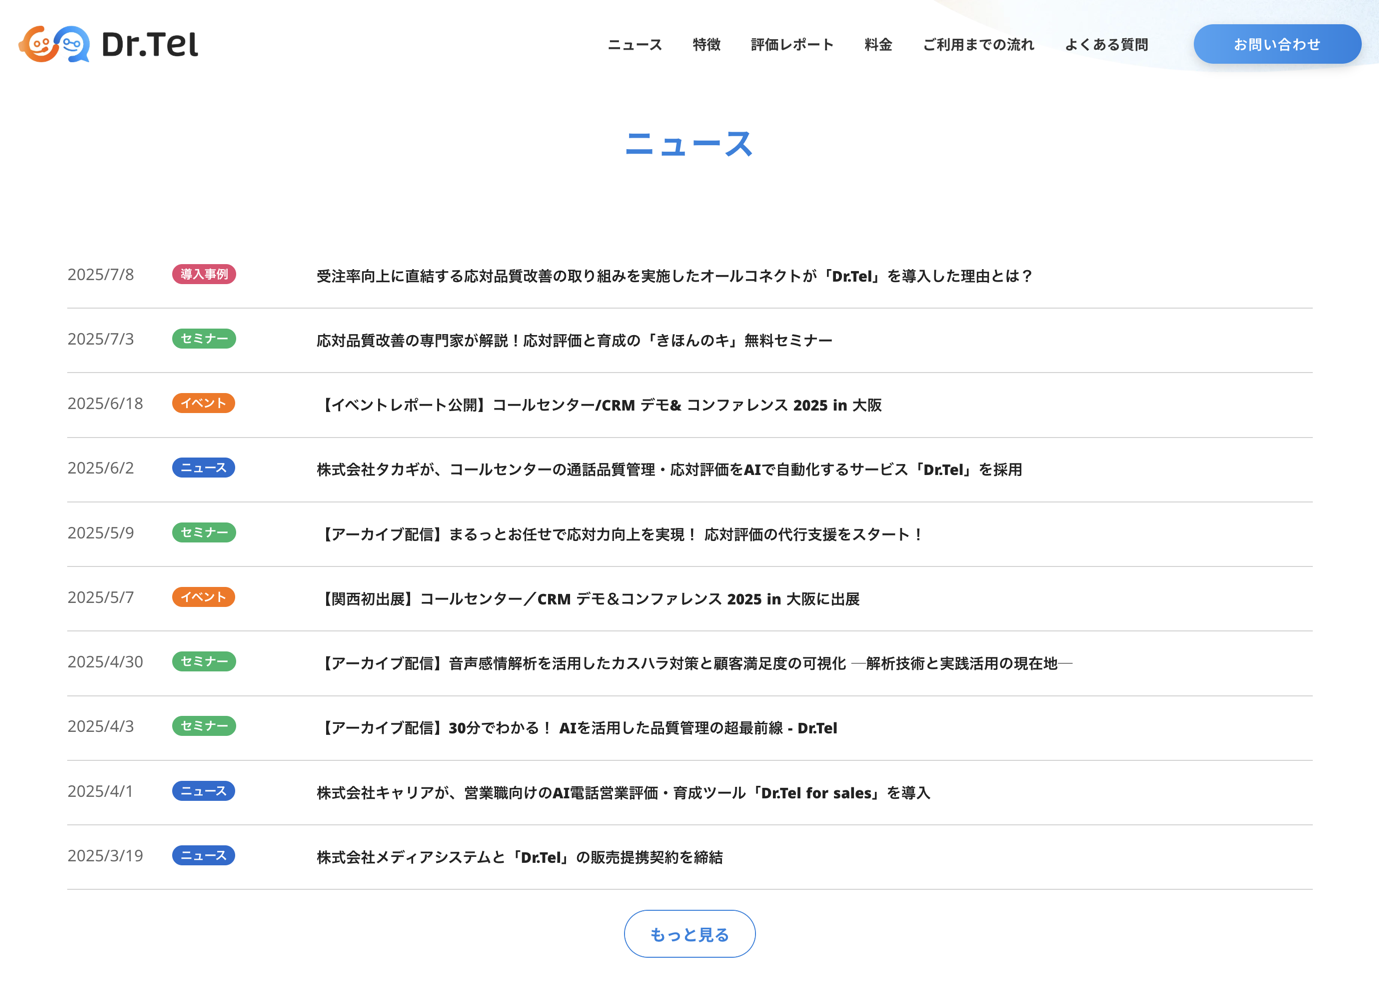1379x996 pixels.
Task: Click the ニュース tag on 2025/6/2
Action: click(x=204, y=468)
